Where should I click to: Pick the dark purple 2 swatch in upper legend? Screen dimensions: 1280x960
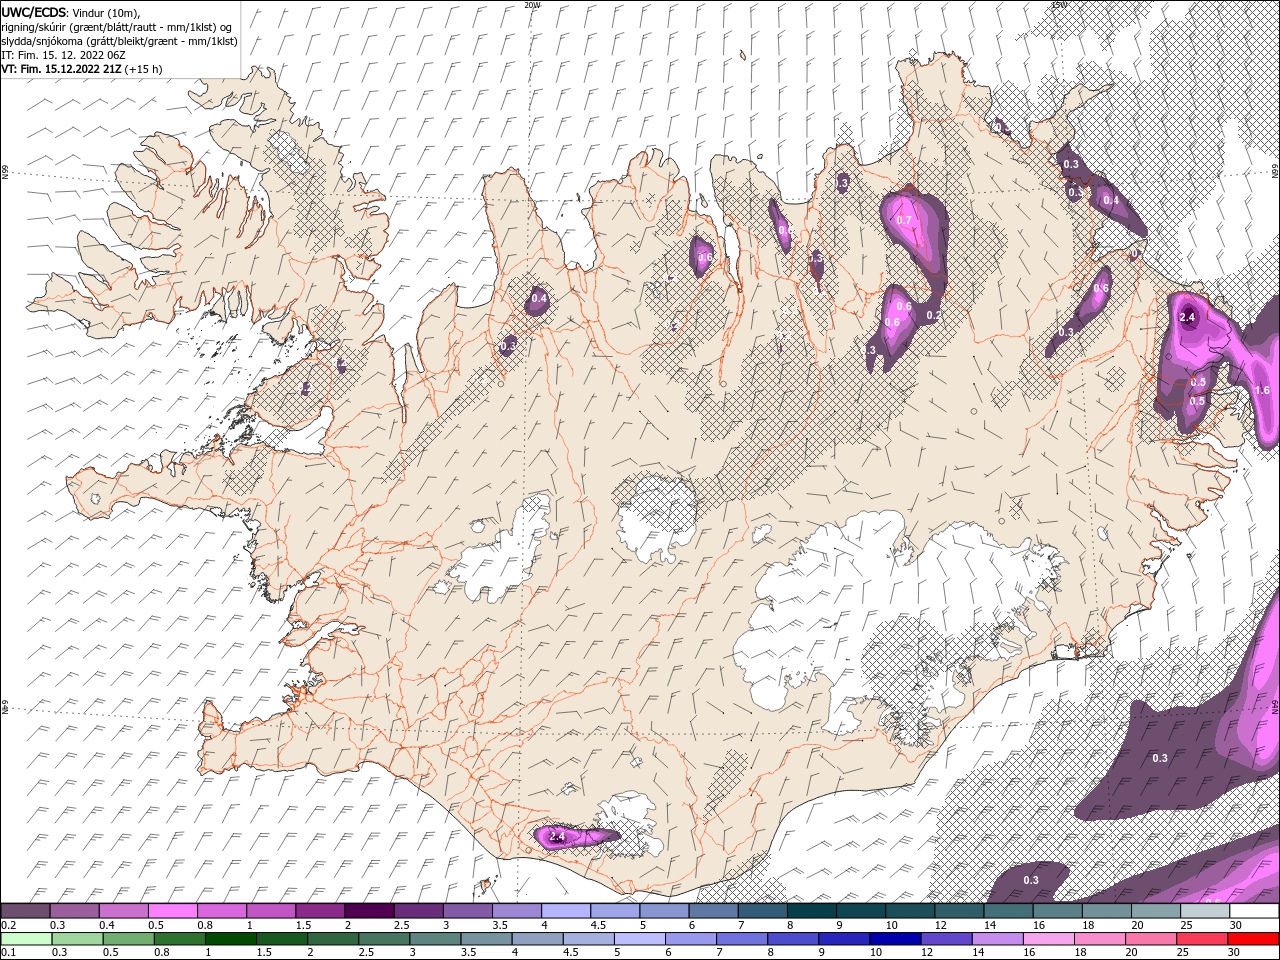368,911
